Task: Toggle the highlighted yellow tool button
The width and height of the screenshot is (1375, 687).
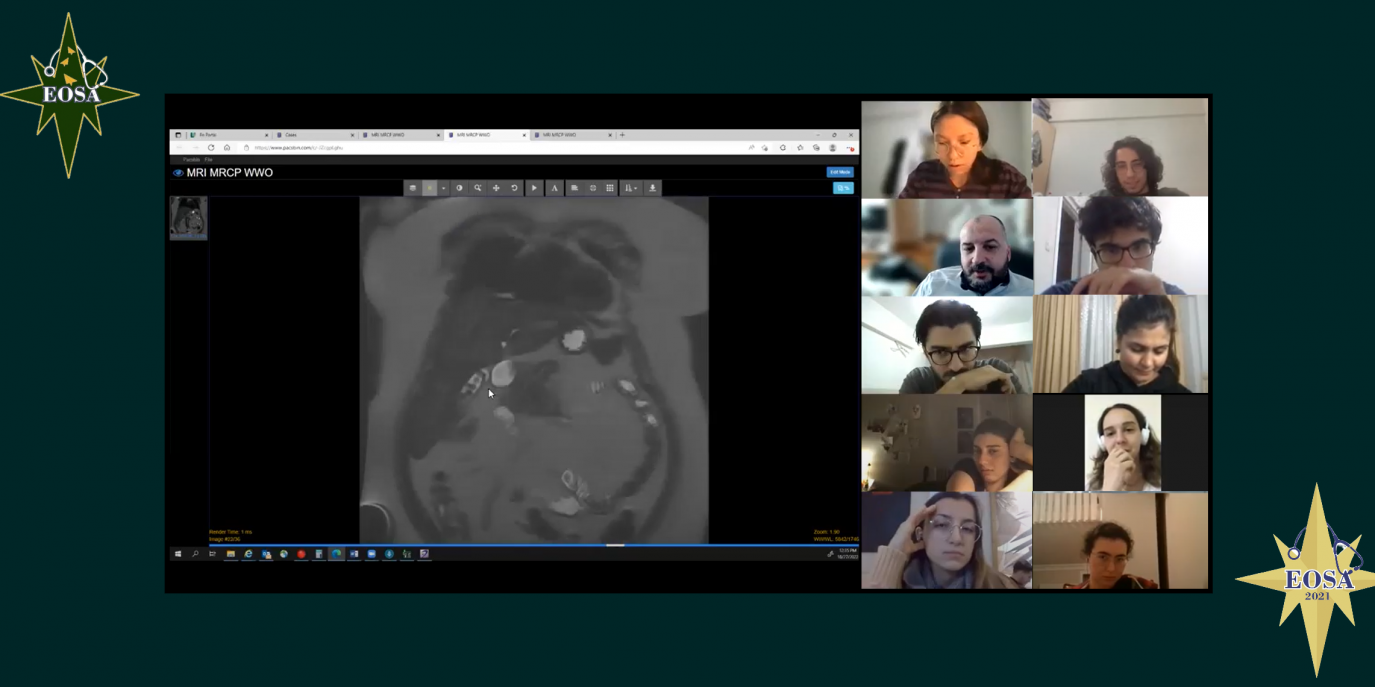Action: [x=430, y=188]
